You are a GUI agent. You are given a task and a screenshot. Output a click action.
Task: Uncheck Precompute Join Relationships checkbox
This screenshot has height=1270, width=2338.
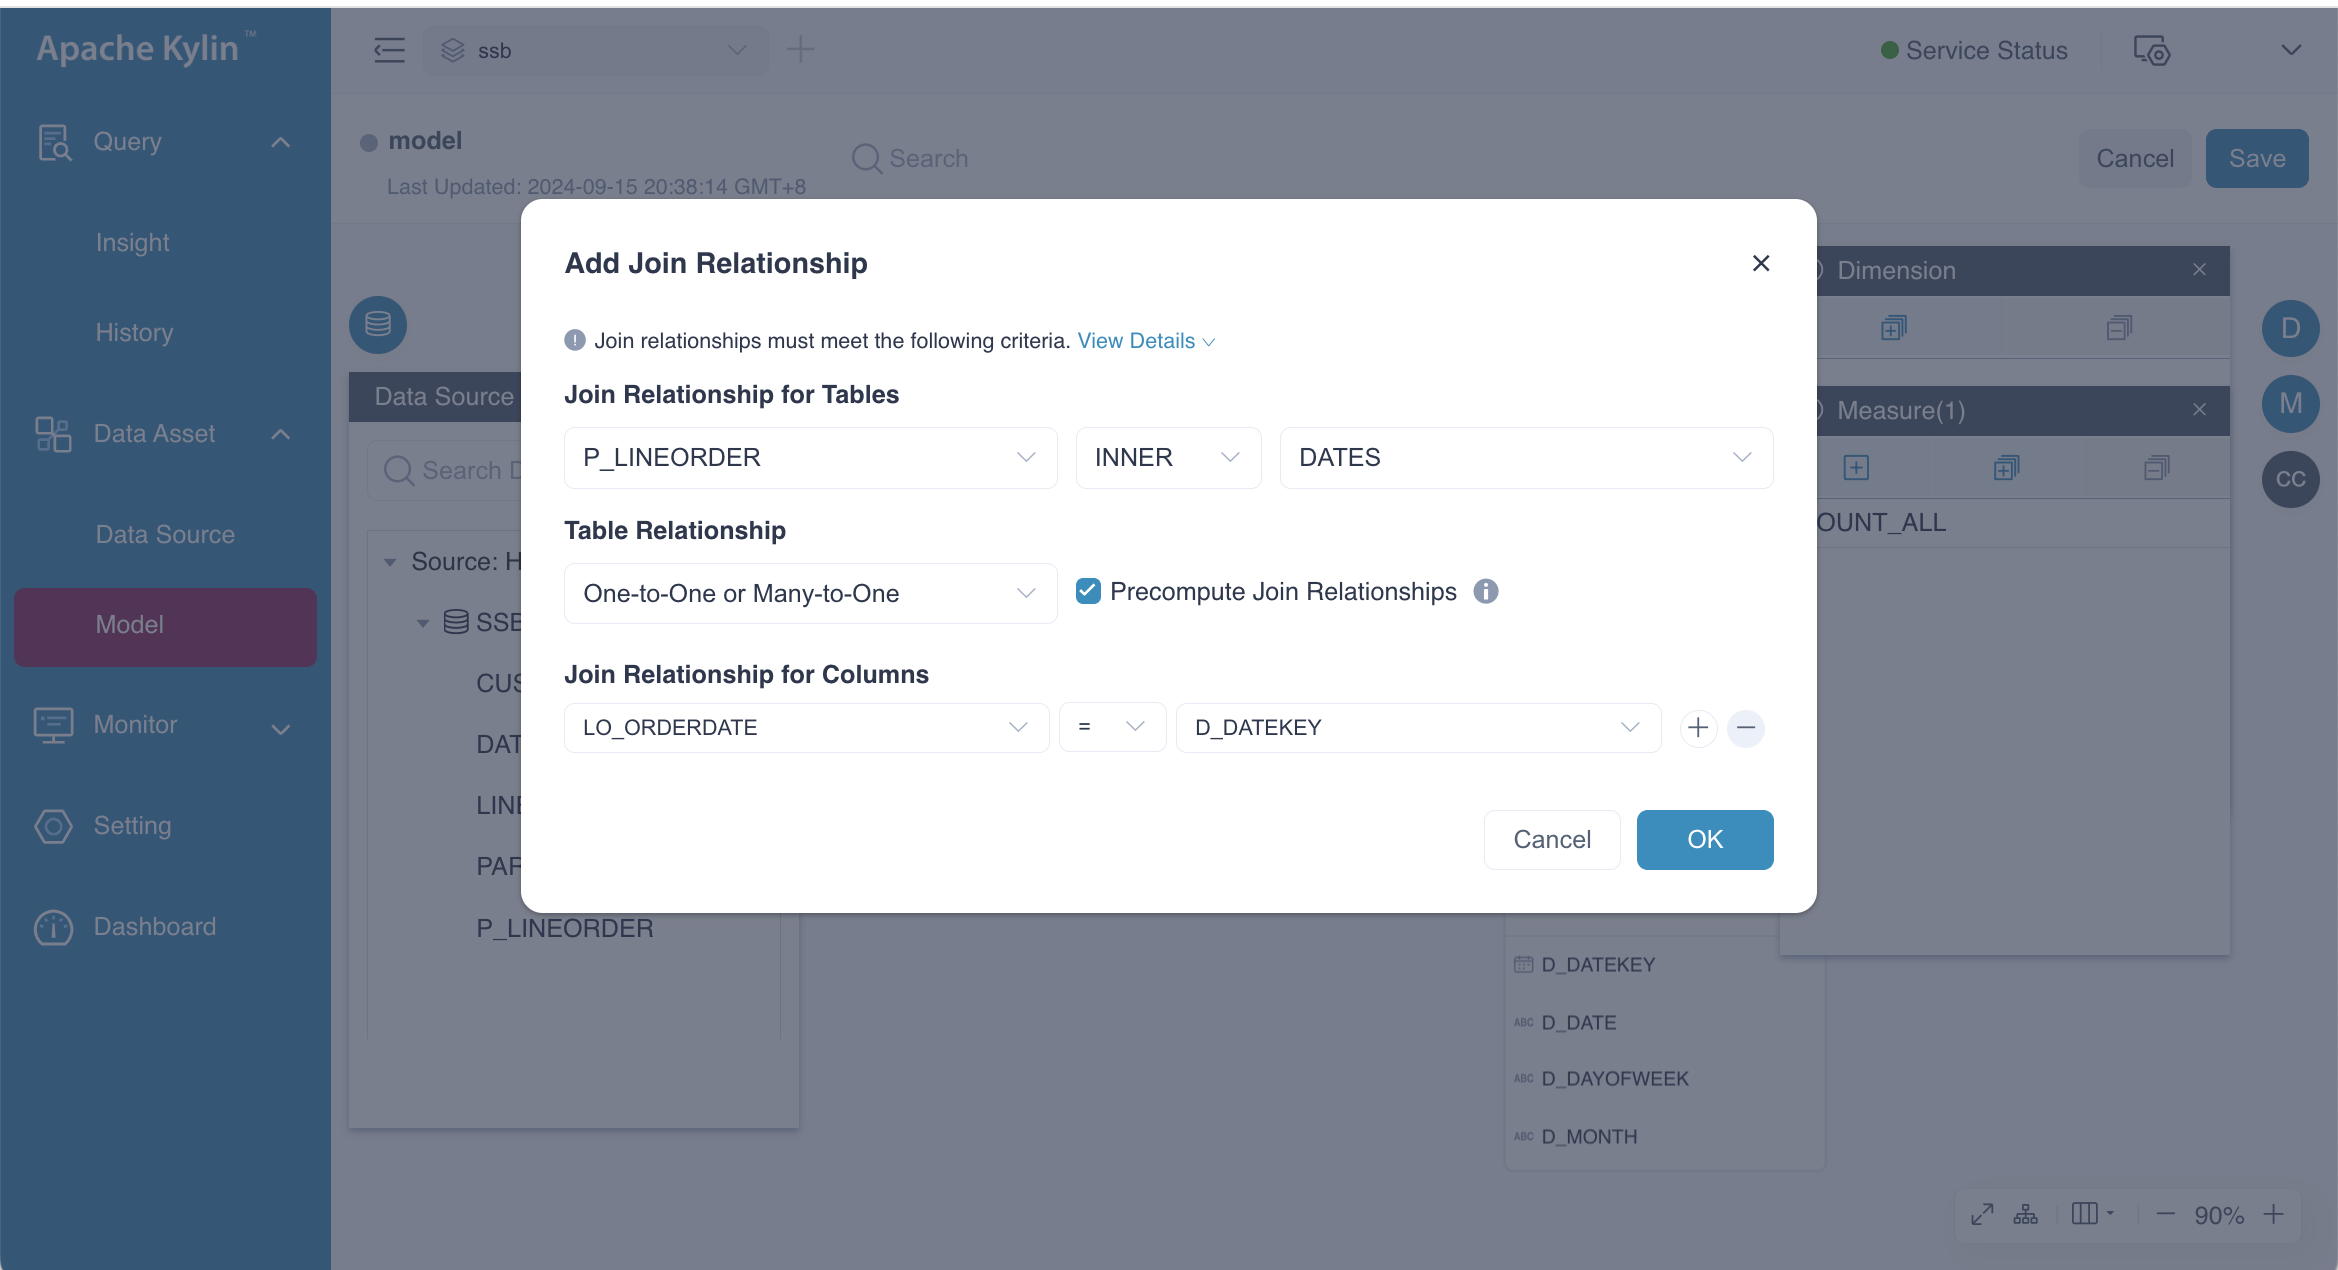click(x=1088, y=592)
